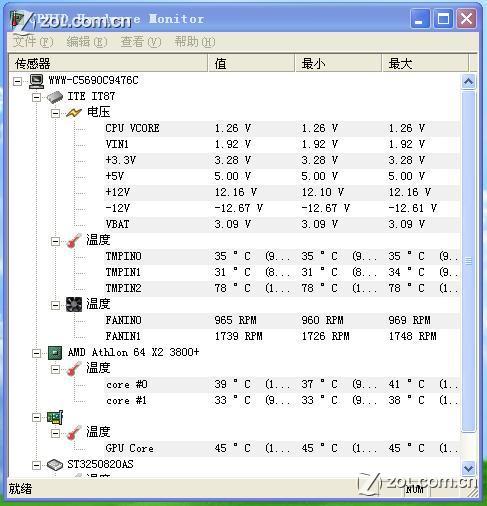487x506 pixels.
Task: Click the 最大 column header
Action: click(x=425, y=63)
